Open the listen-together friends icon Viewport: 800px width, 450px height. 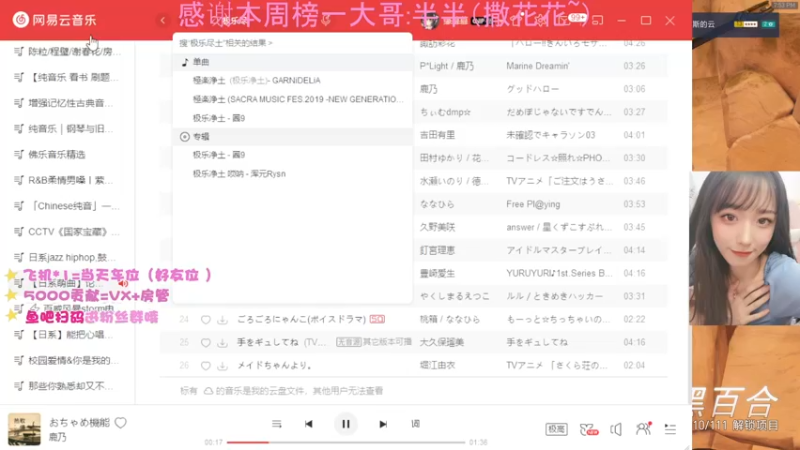coord(643,429)
